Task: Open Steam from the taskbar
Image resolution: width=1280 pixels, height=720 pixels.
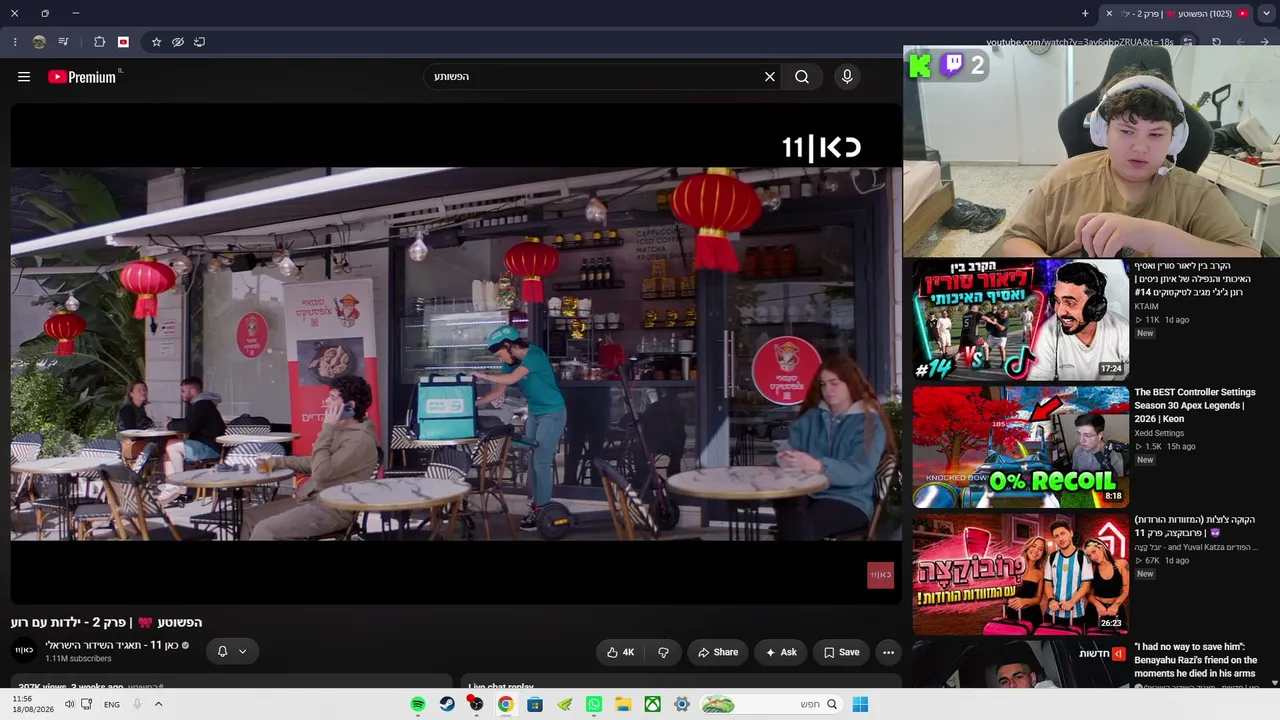Action: pos(447,705)
